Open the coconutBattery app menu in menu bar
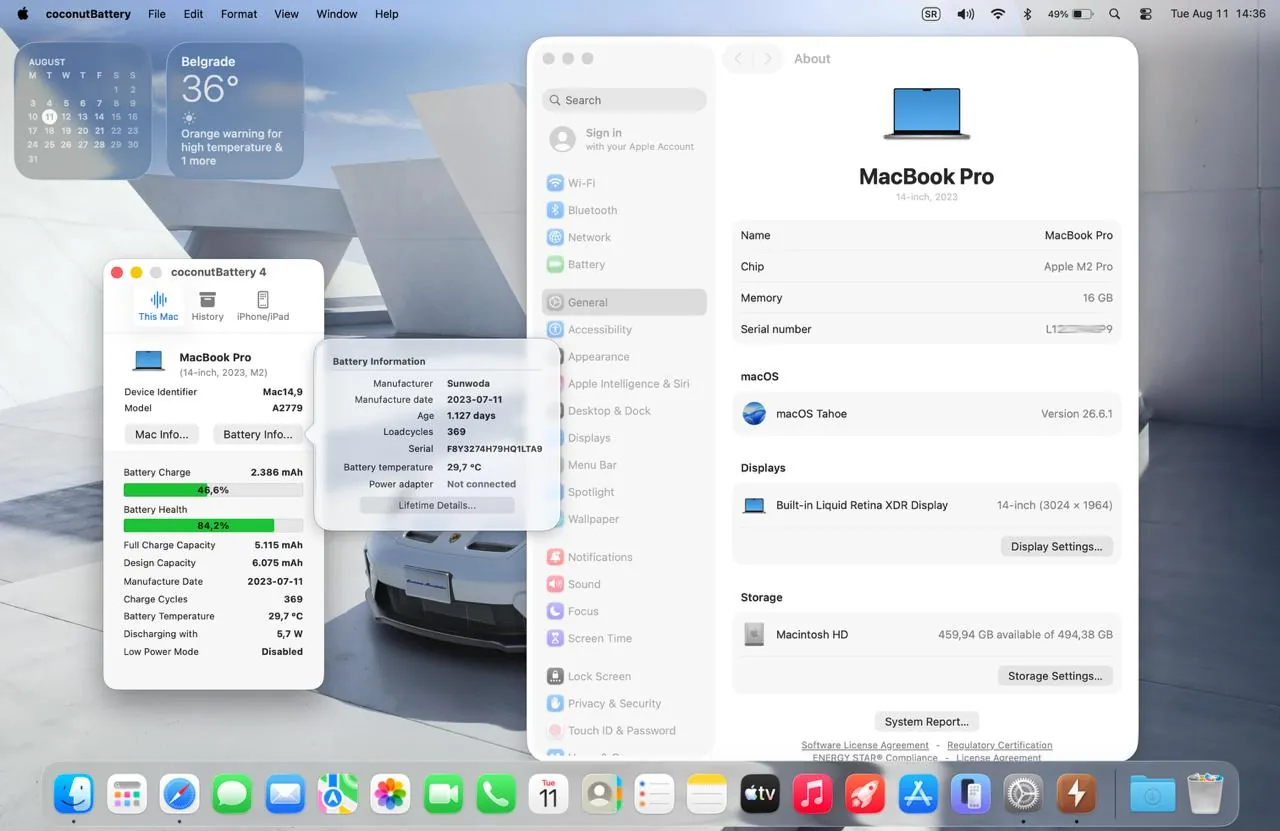The width and height of the screenshot is (1280, 831). (x=86, y=14)
